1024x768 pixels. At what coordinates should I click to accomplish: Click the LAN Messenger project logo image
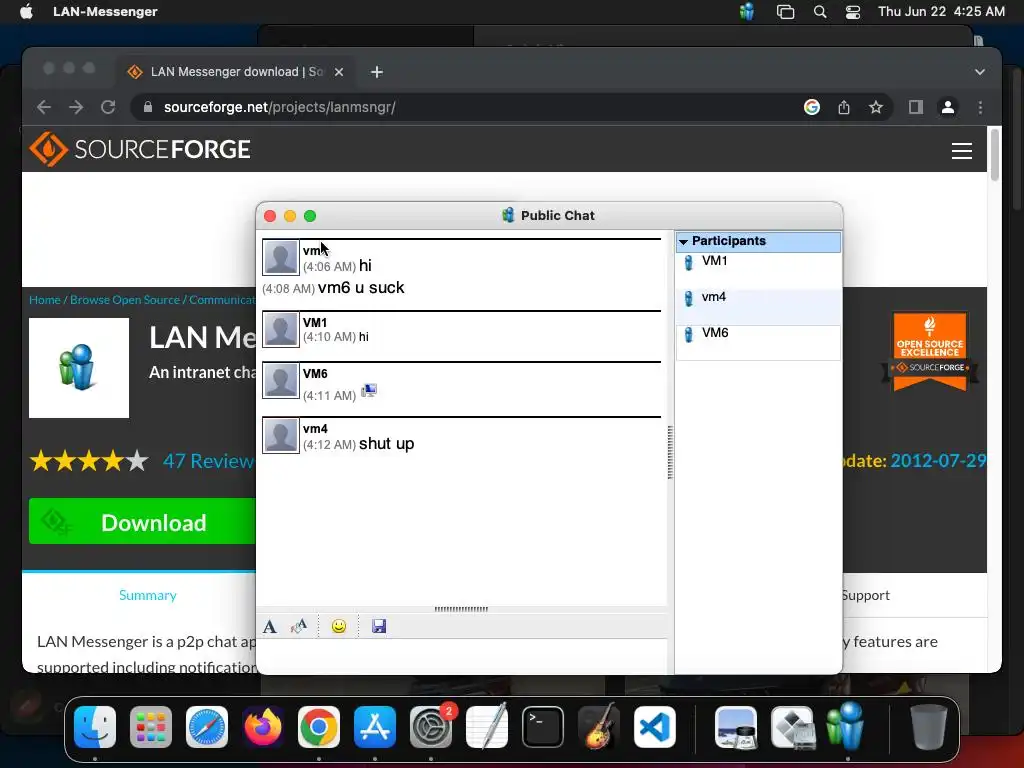tap(79, 368)
